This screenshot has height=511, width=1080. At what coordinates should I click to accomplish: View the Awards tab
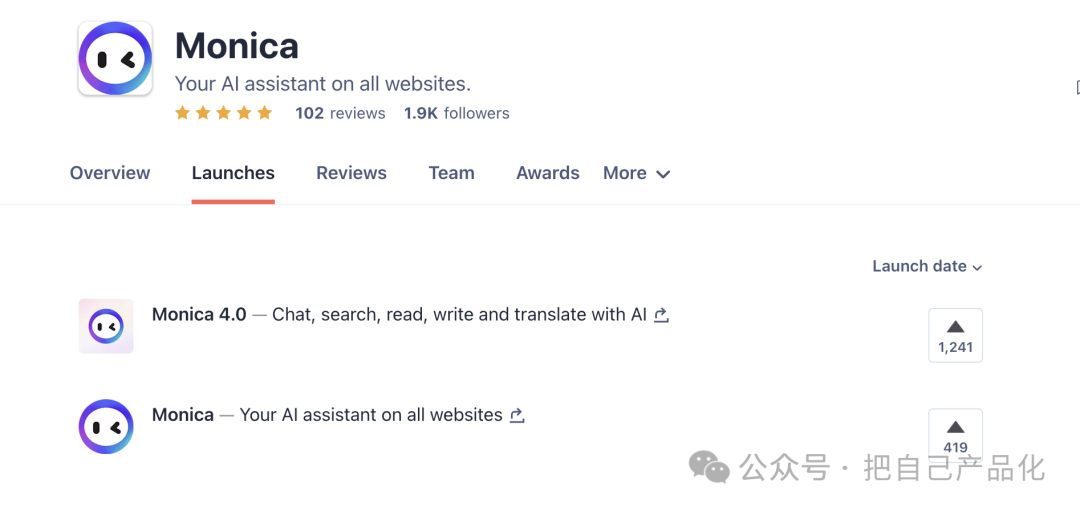pos(548,173)
